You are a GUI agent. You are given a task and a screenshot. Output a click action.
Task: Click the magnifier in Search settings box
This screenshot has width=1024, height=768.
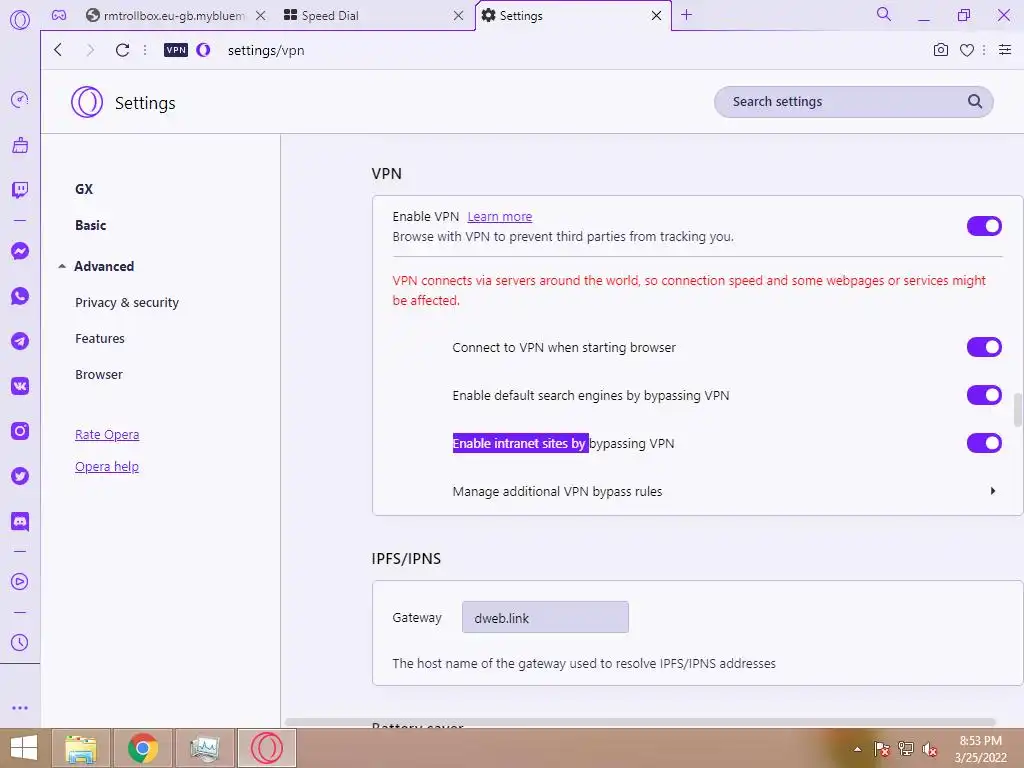(x=974, y=101)
